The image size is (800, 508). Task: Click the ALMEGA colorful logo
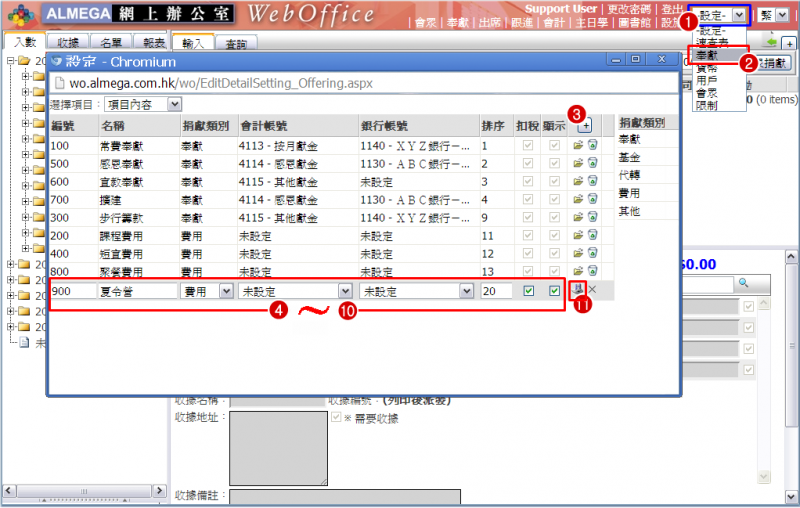click(21, 15)
